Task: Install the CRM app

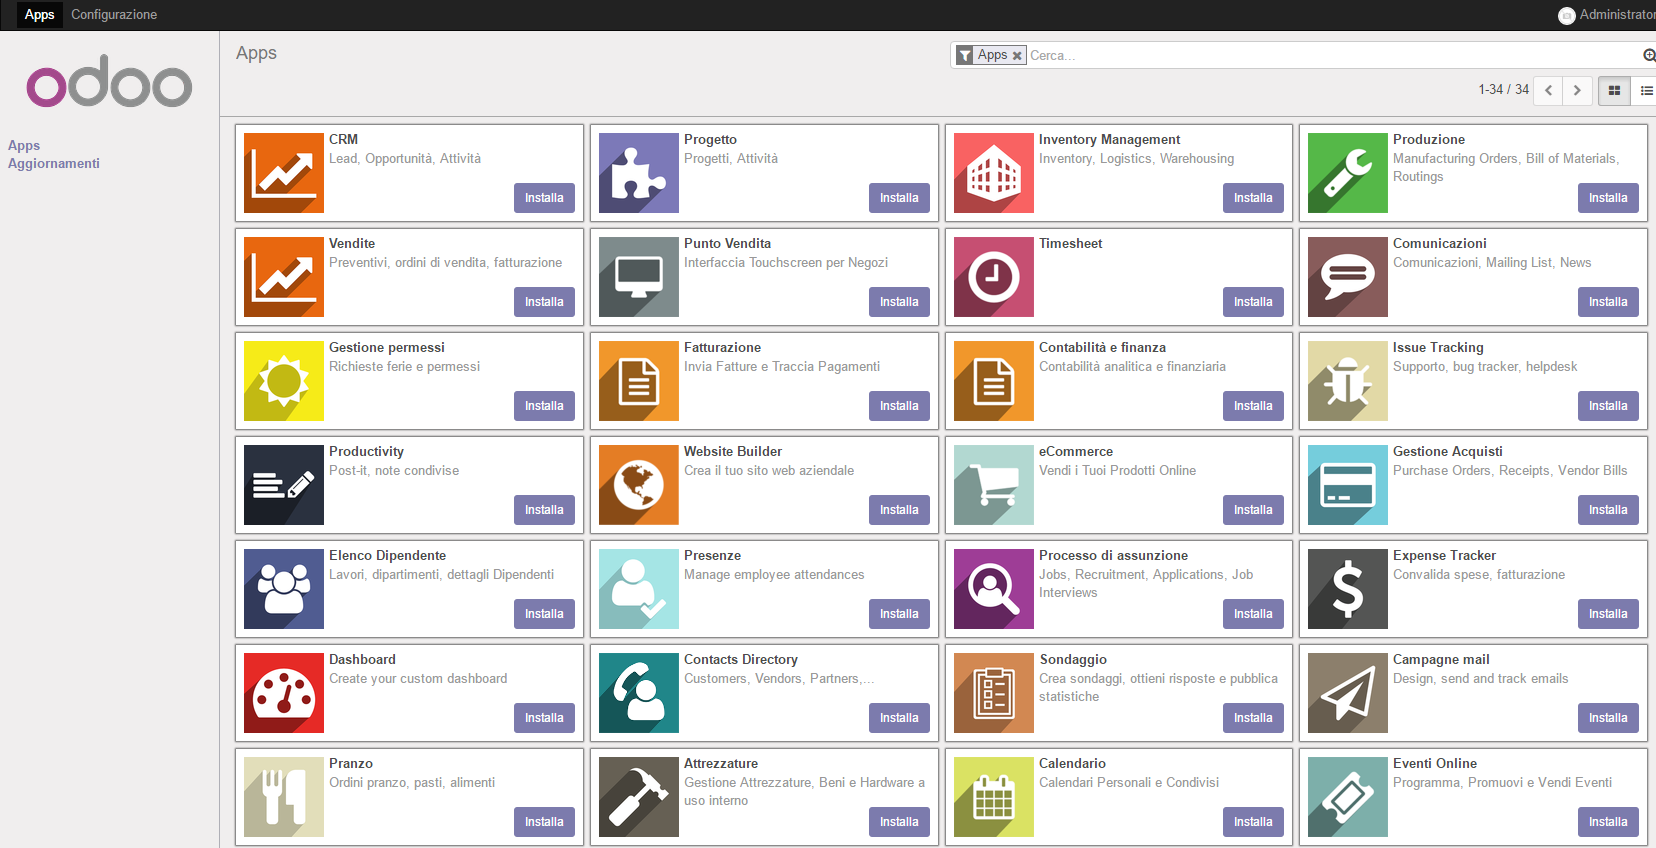Action: (544, 198)
